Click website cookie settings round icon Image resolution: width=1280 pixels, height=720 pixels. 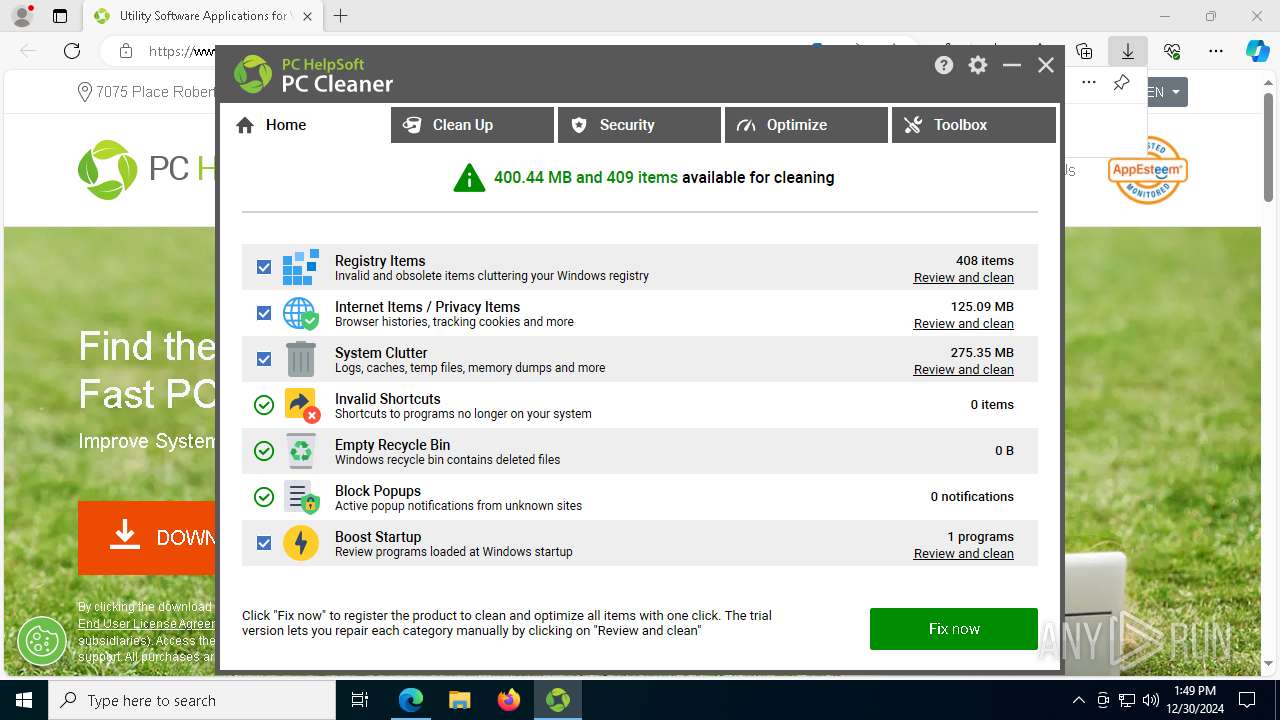pyautogui.click(x=42, y=641)
